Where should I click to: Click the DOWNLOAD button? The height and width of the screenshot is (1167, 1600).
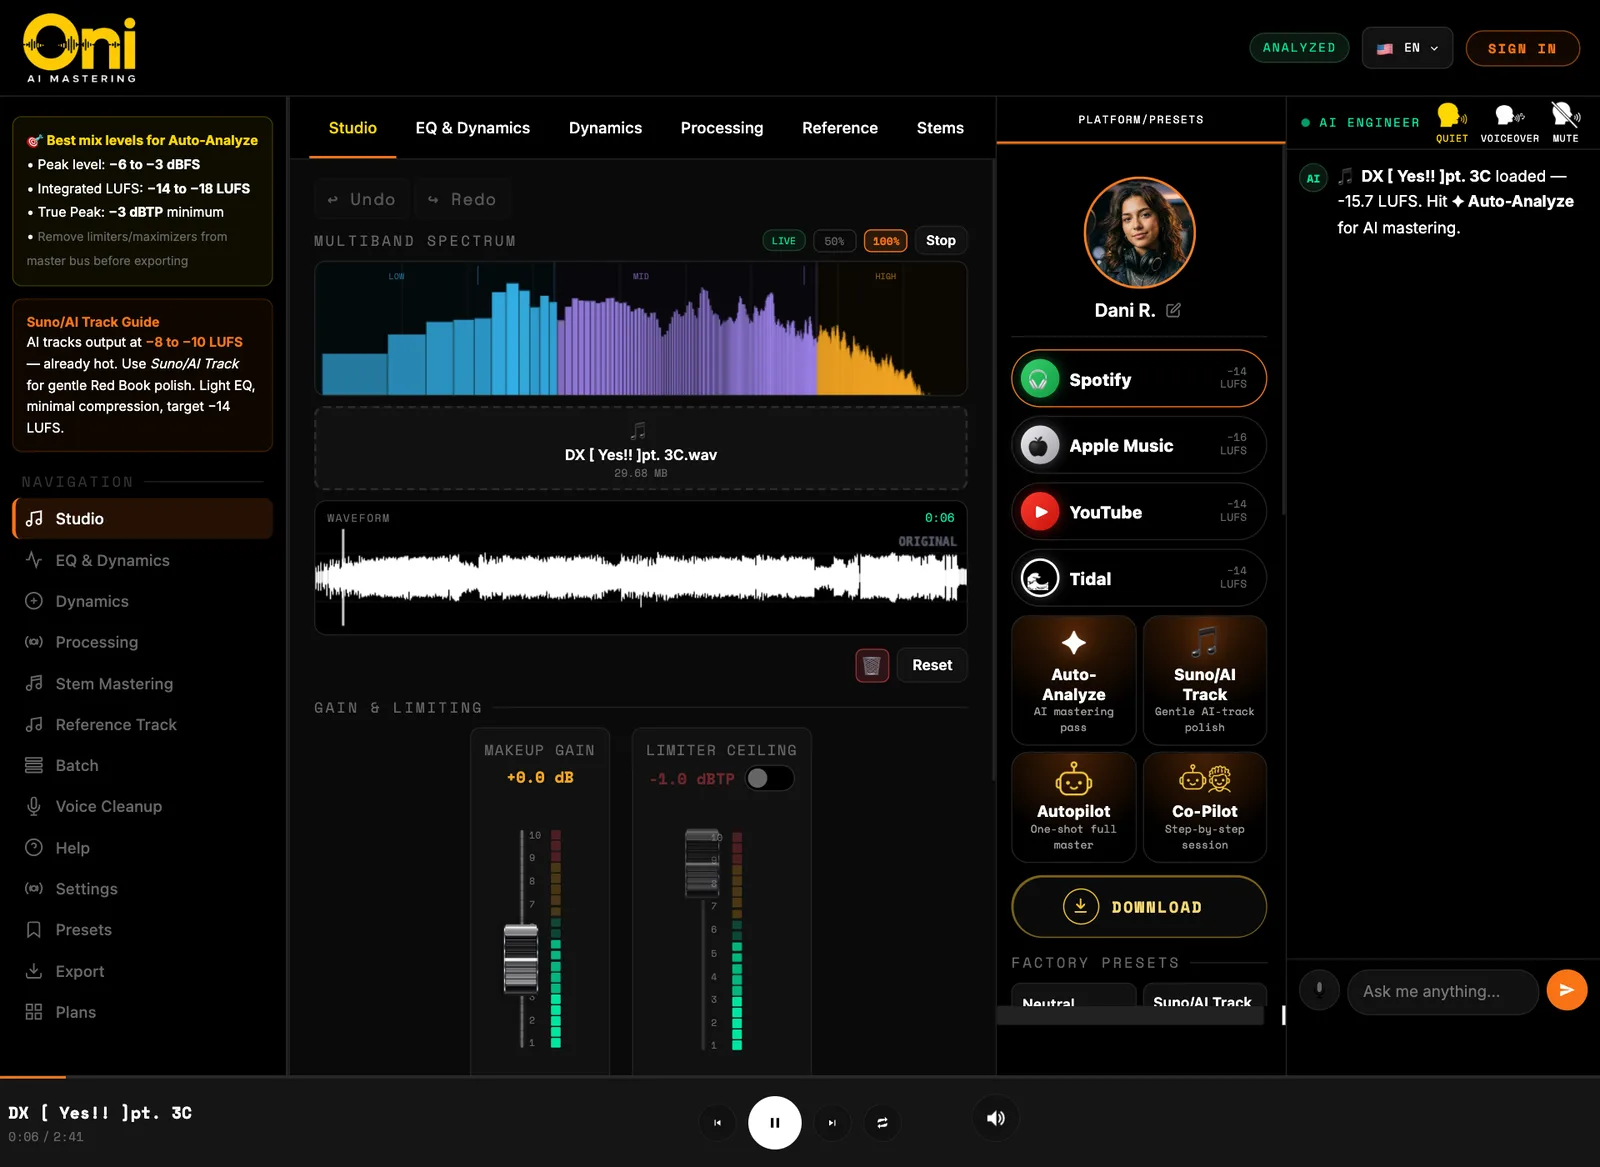(x=1139, y=907)
